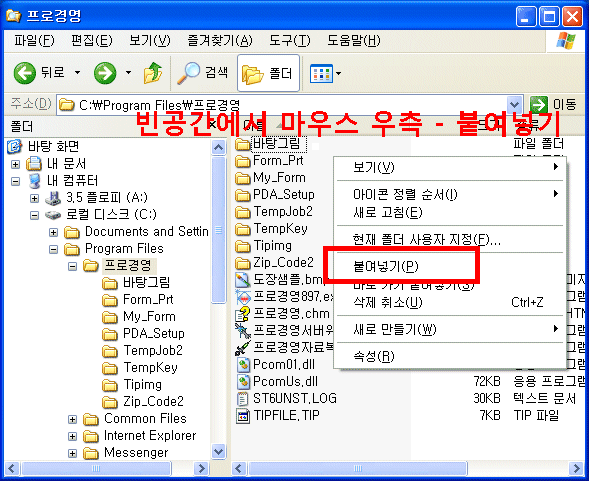Select the ST6UNST.LOG text file
The height and width of the screenshot is (481, 589).
point(294,398)
